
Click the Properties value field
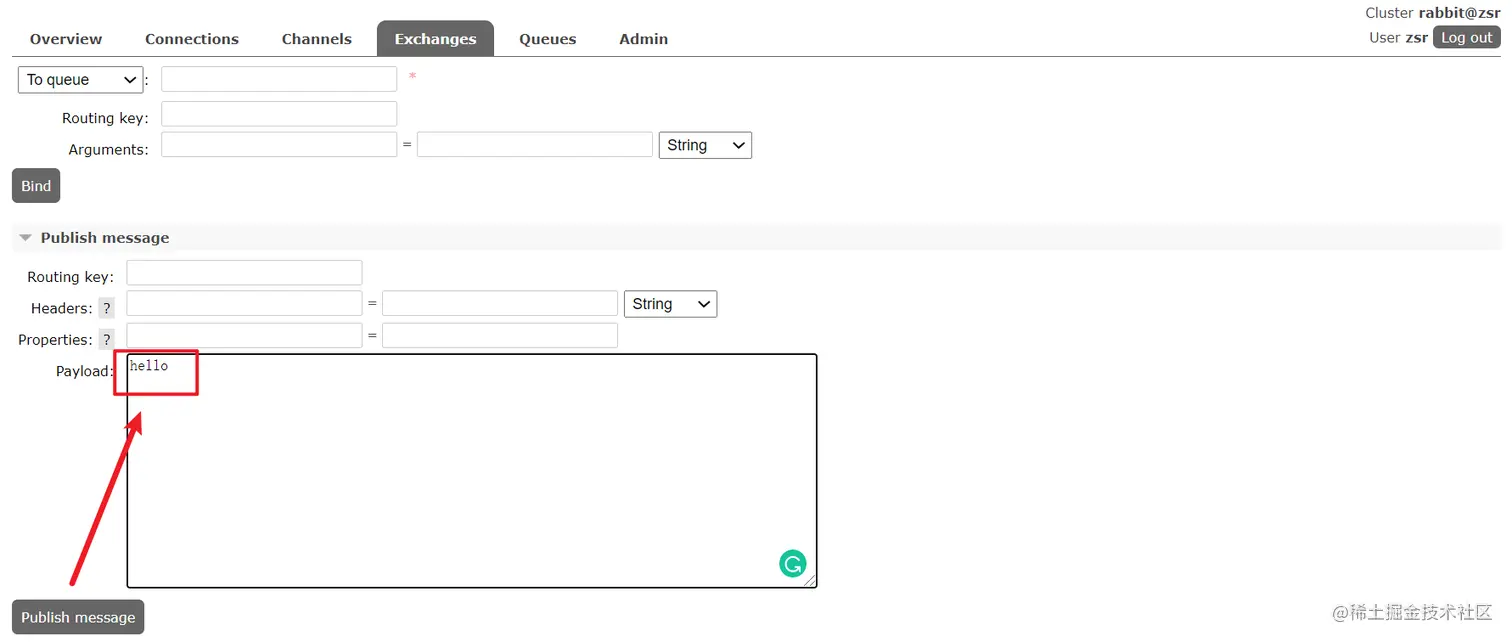coord(500,335)
